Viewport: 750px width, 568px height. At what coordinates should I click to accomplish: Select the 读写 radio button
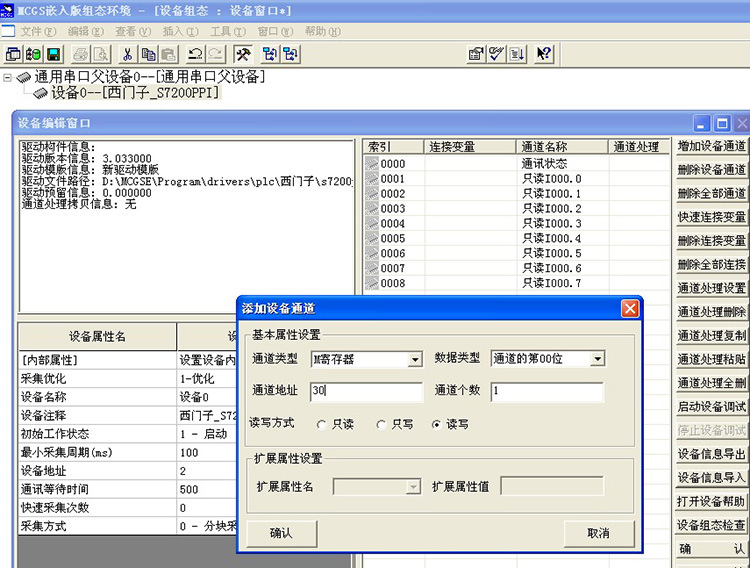coord(436,424)
